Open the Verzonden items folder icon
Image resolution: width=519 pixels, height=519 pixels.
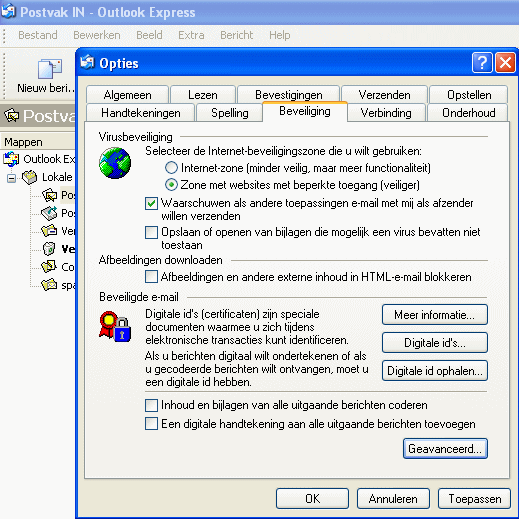[x=49, y=231]
